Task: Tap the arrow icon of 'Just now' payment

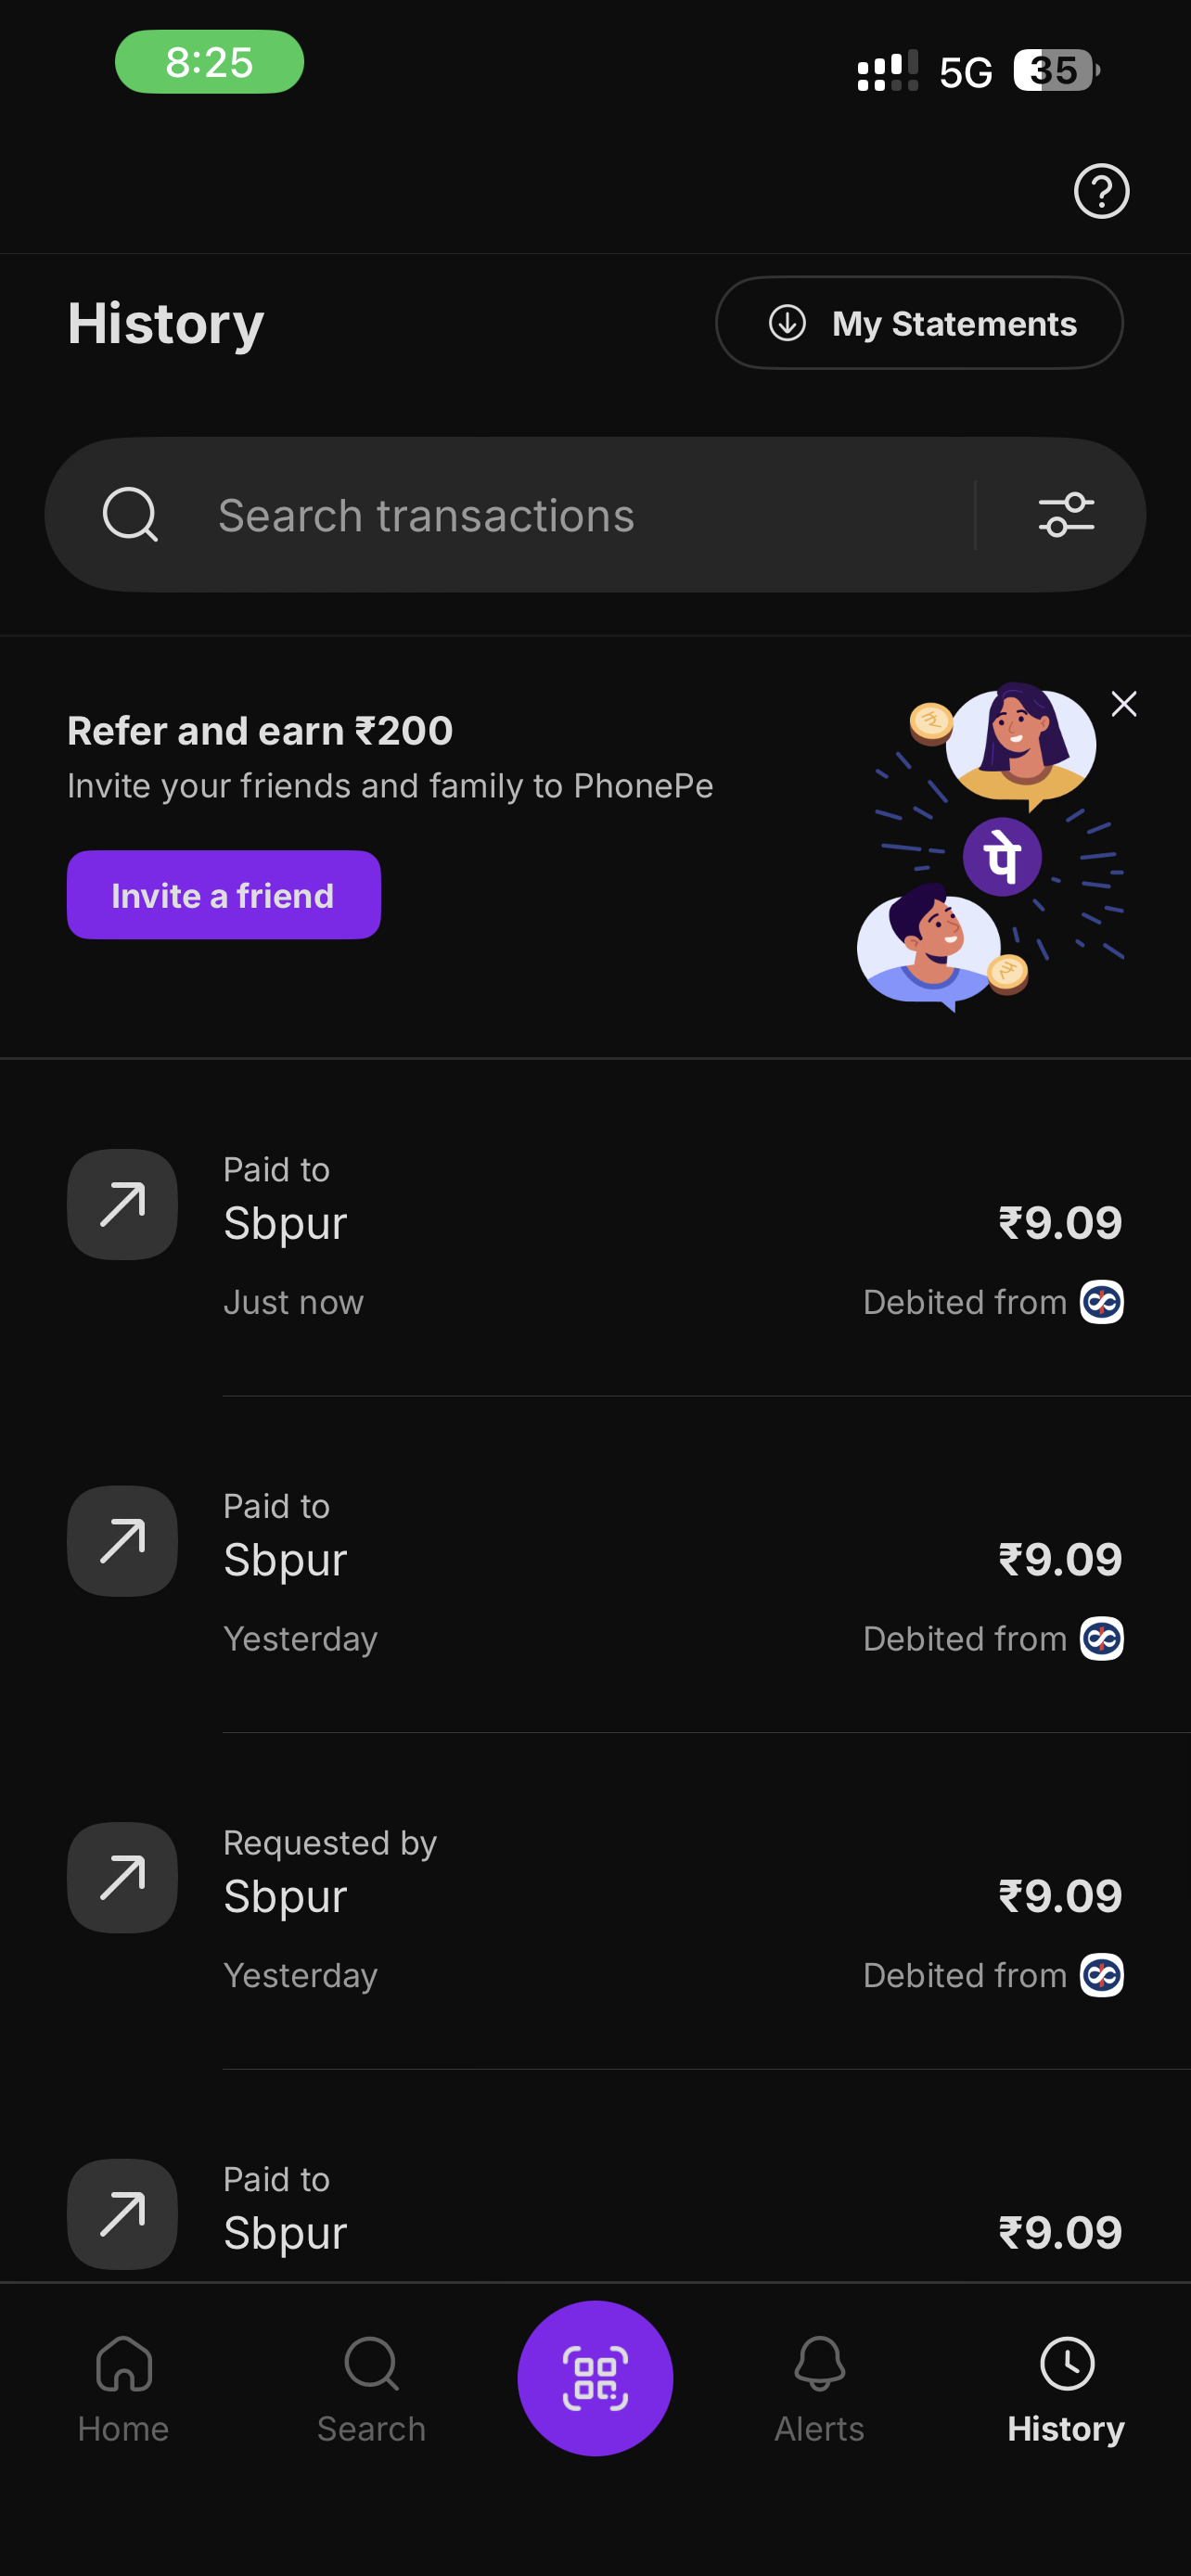Action: click(x=122, y=1204)
